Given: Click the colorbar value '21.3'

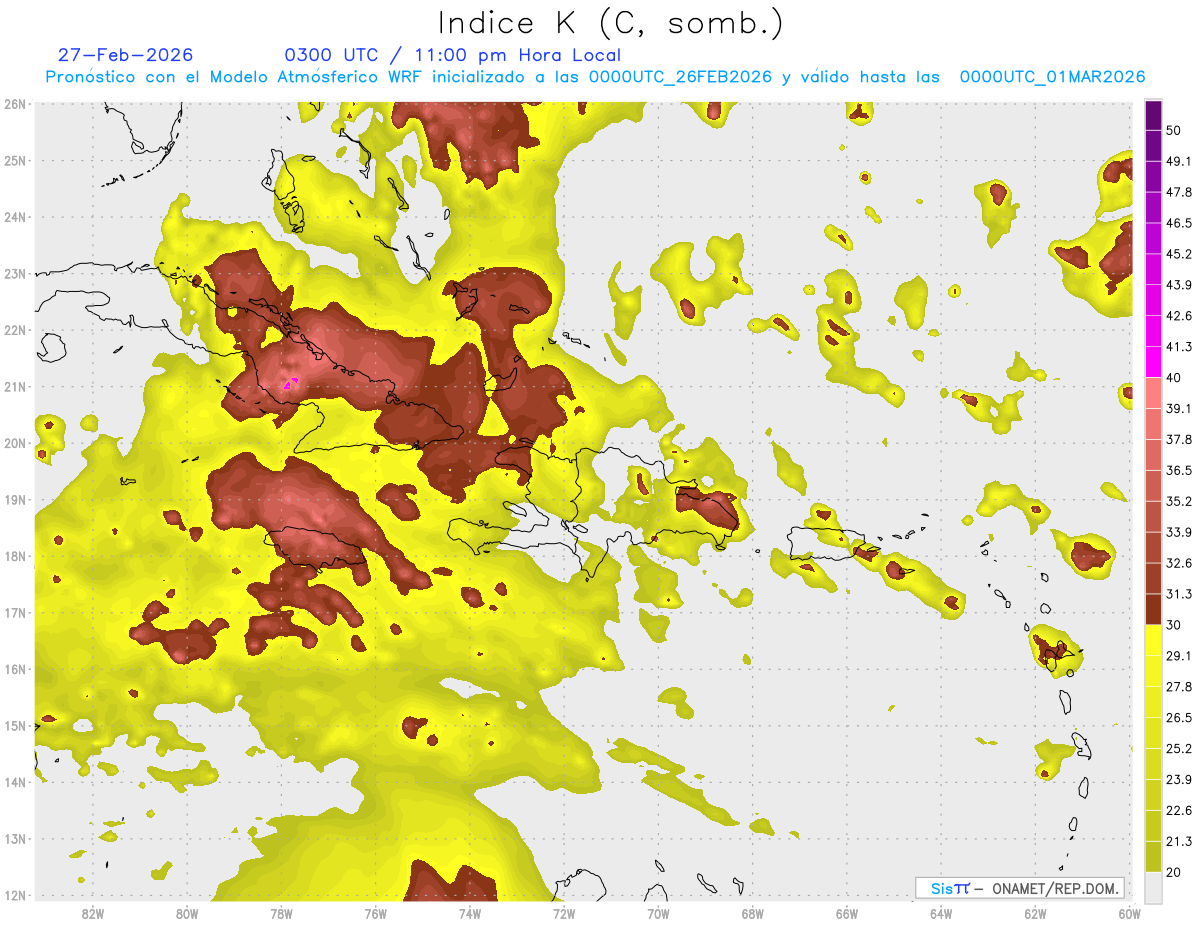Looking at the screenshot, I should [1180, 841].
